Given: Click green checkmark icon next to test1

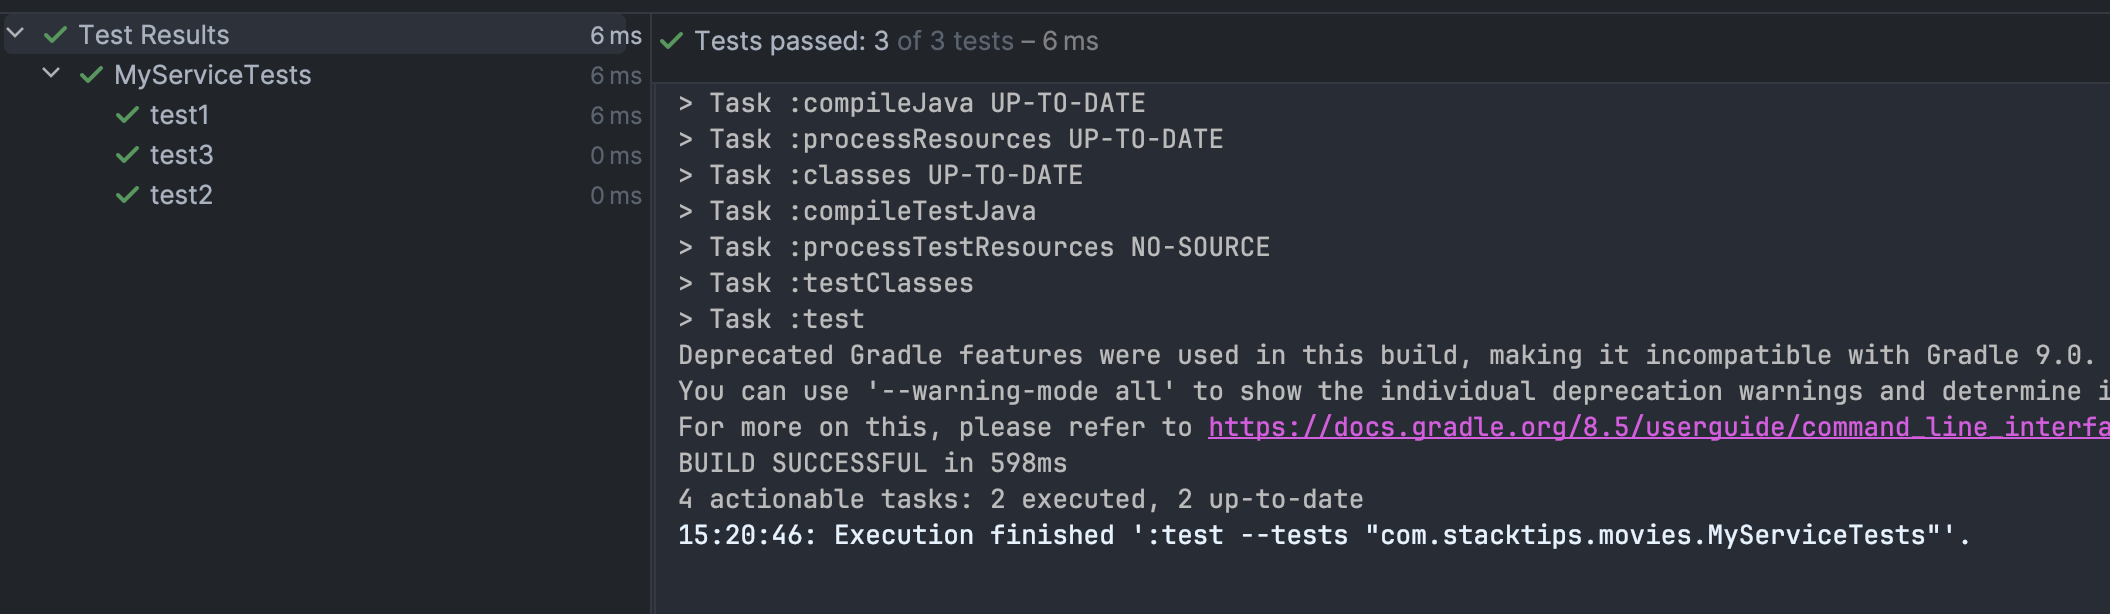Looking at the screenshot, I should [127, 115].
